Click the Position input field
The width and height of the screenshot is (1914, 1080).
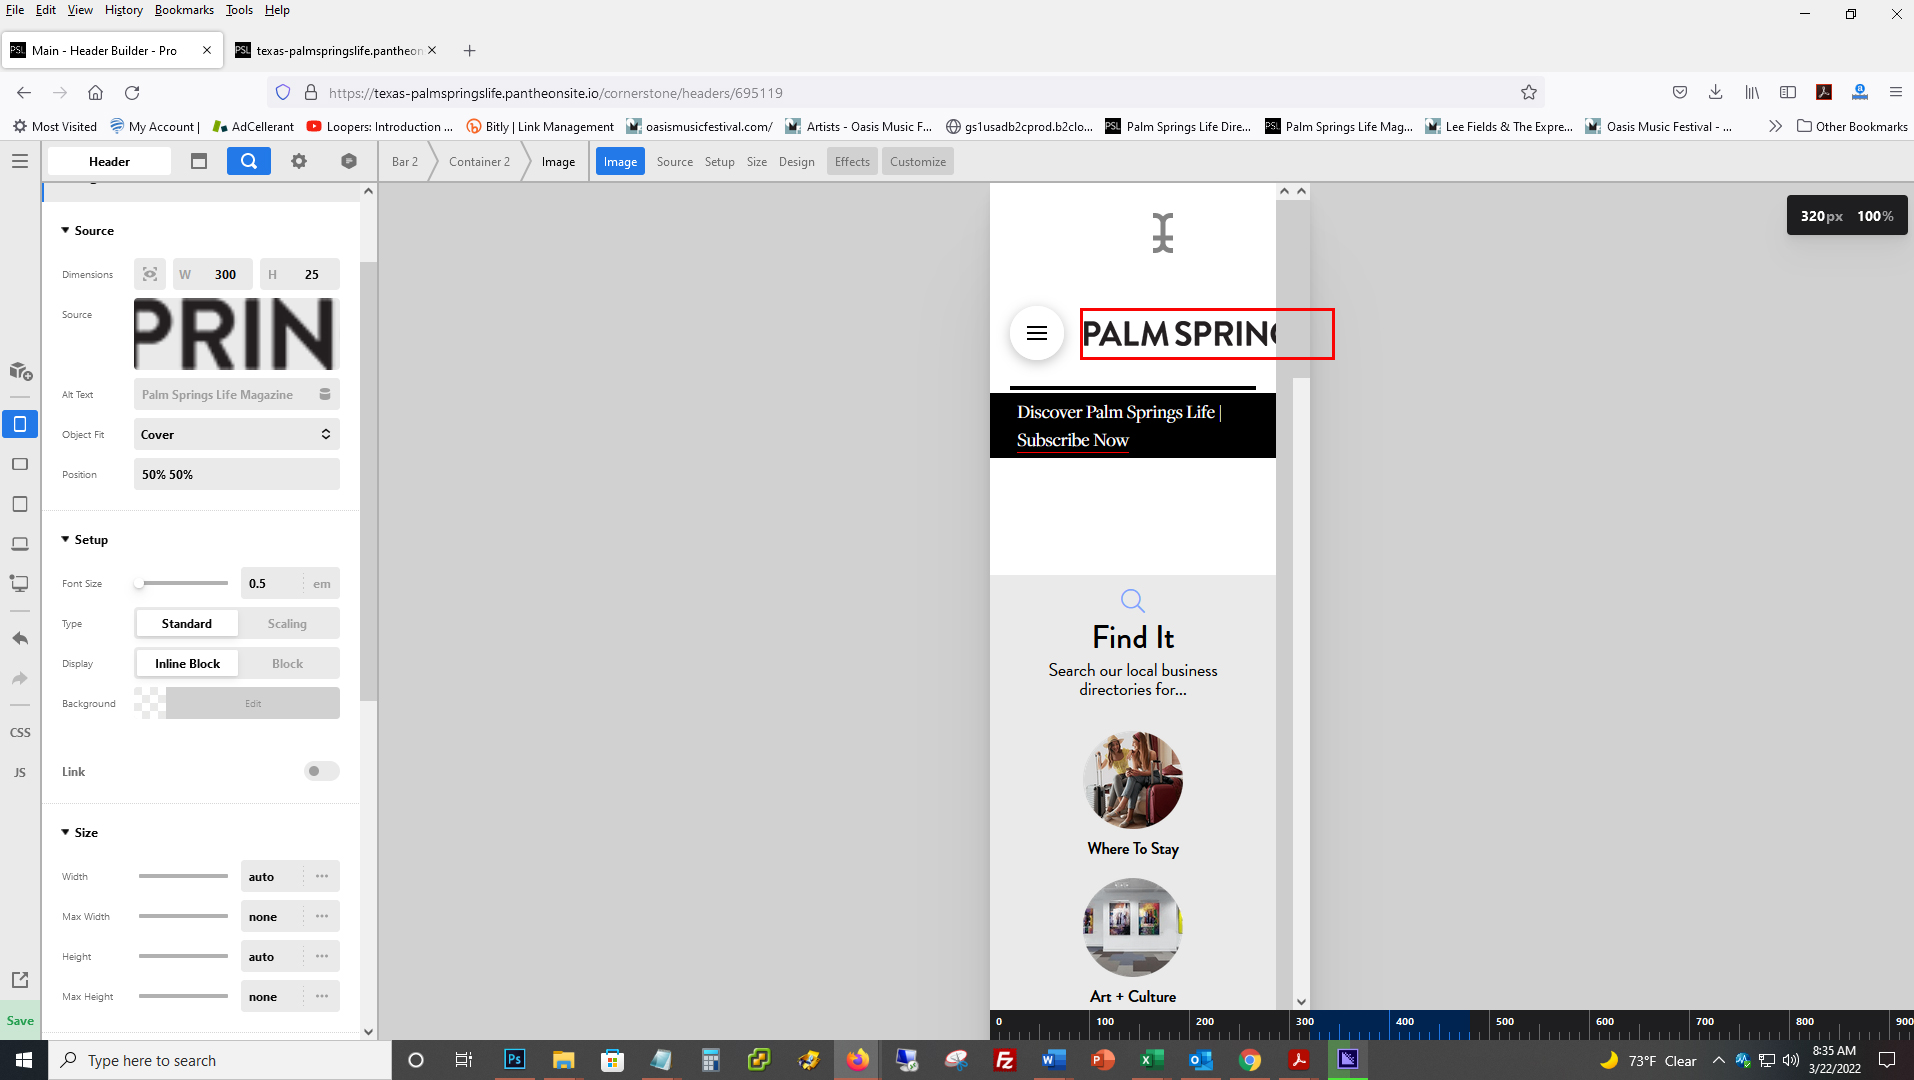click(x=237, y=474)
